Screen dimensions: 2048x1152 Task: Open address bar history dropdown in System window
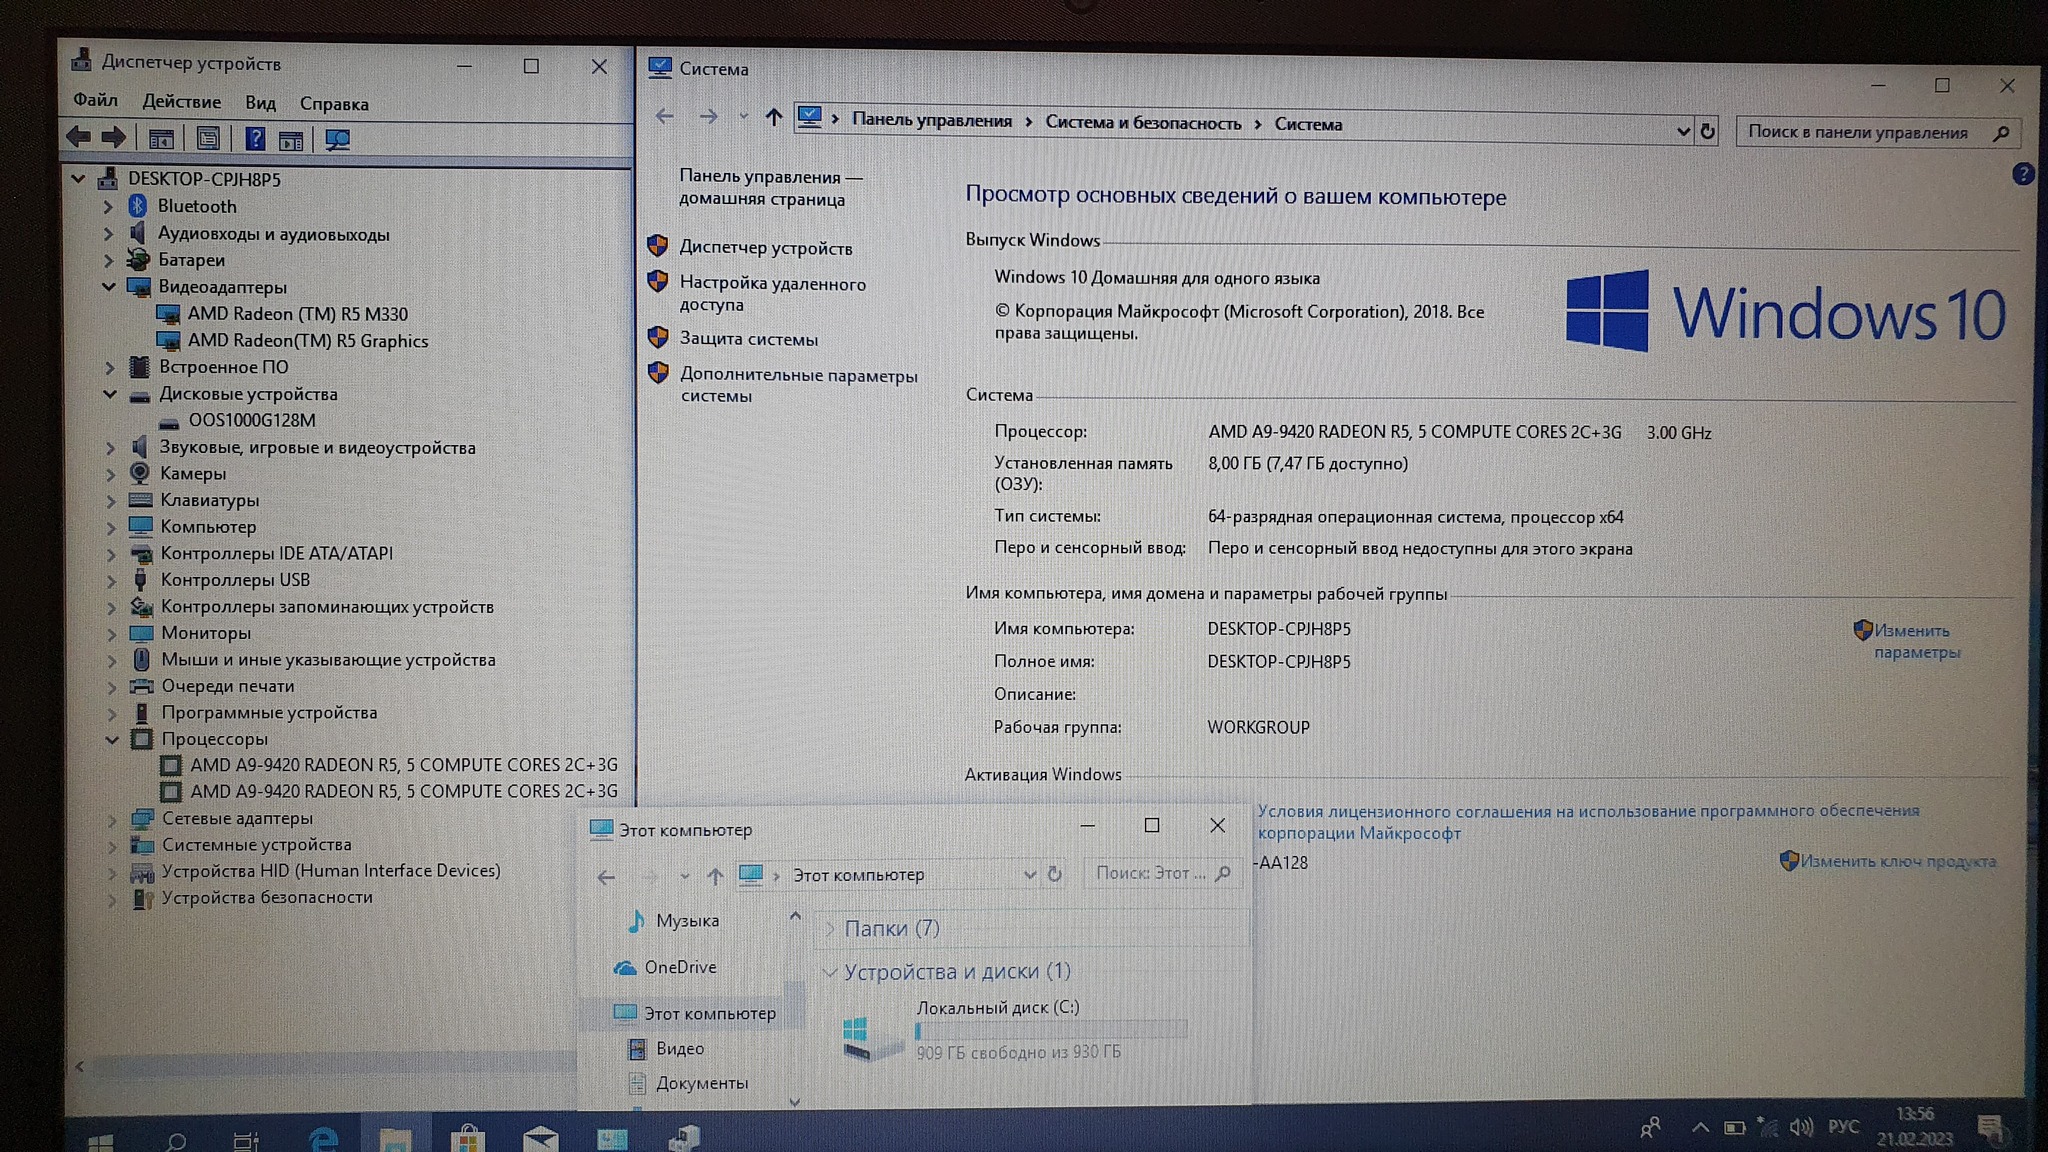click(x=1682, y=131)
